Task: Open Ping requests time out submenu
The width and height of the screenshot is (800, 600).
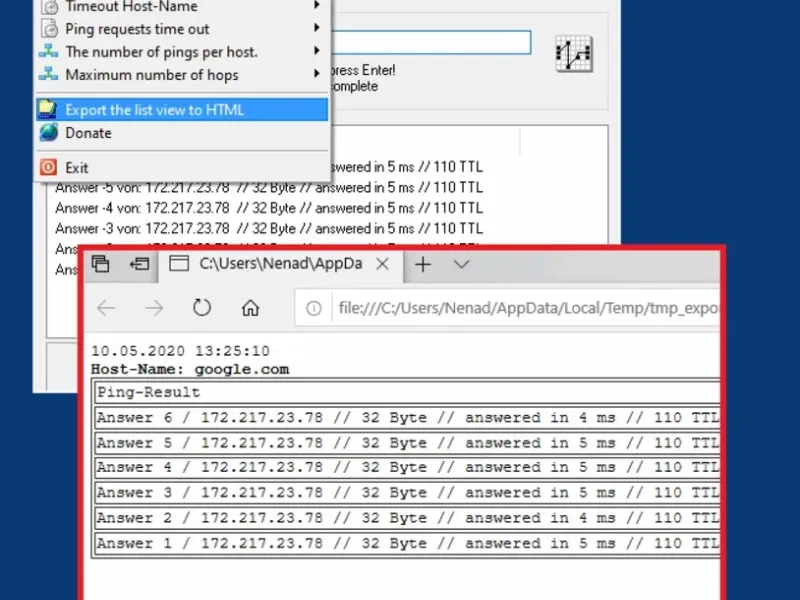Action: point(182,29)
